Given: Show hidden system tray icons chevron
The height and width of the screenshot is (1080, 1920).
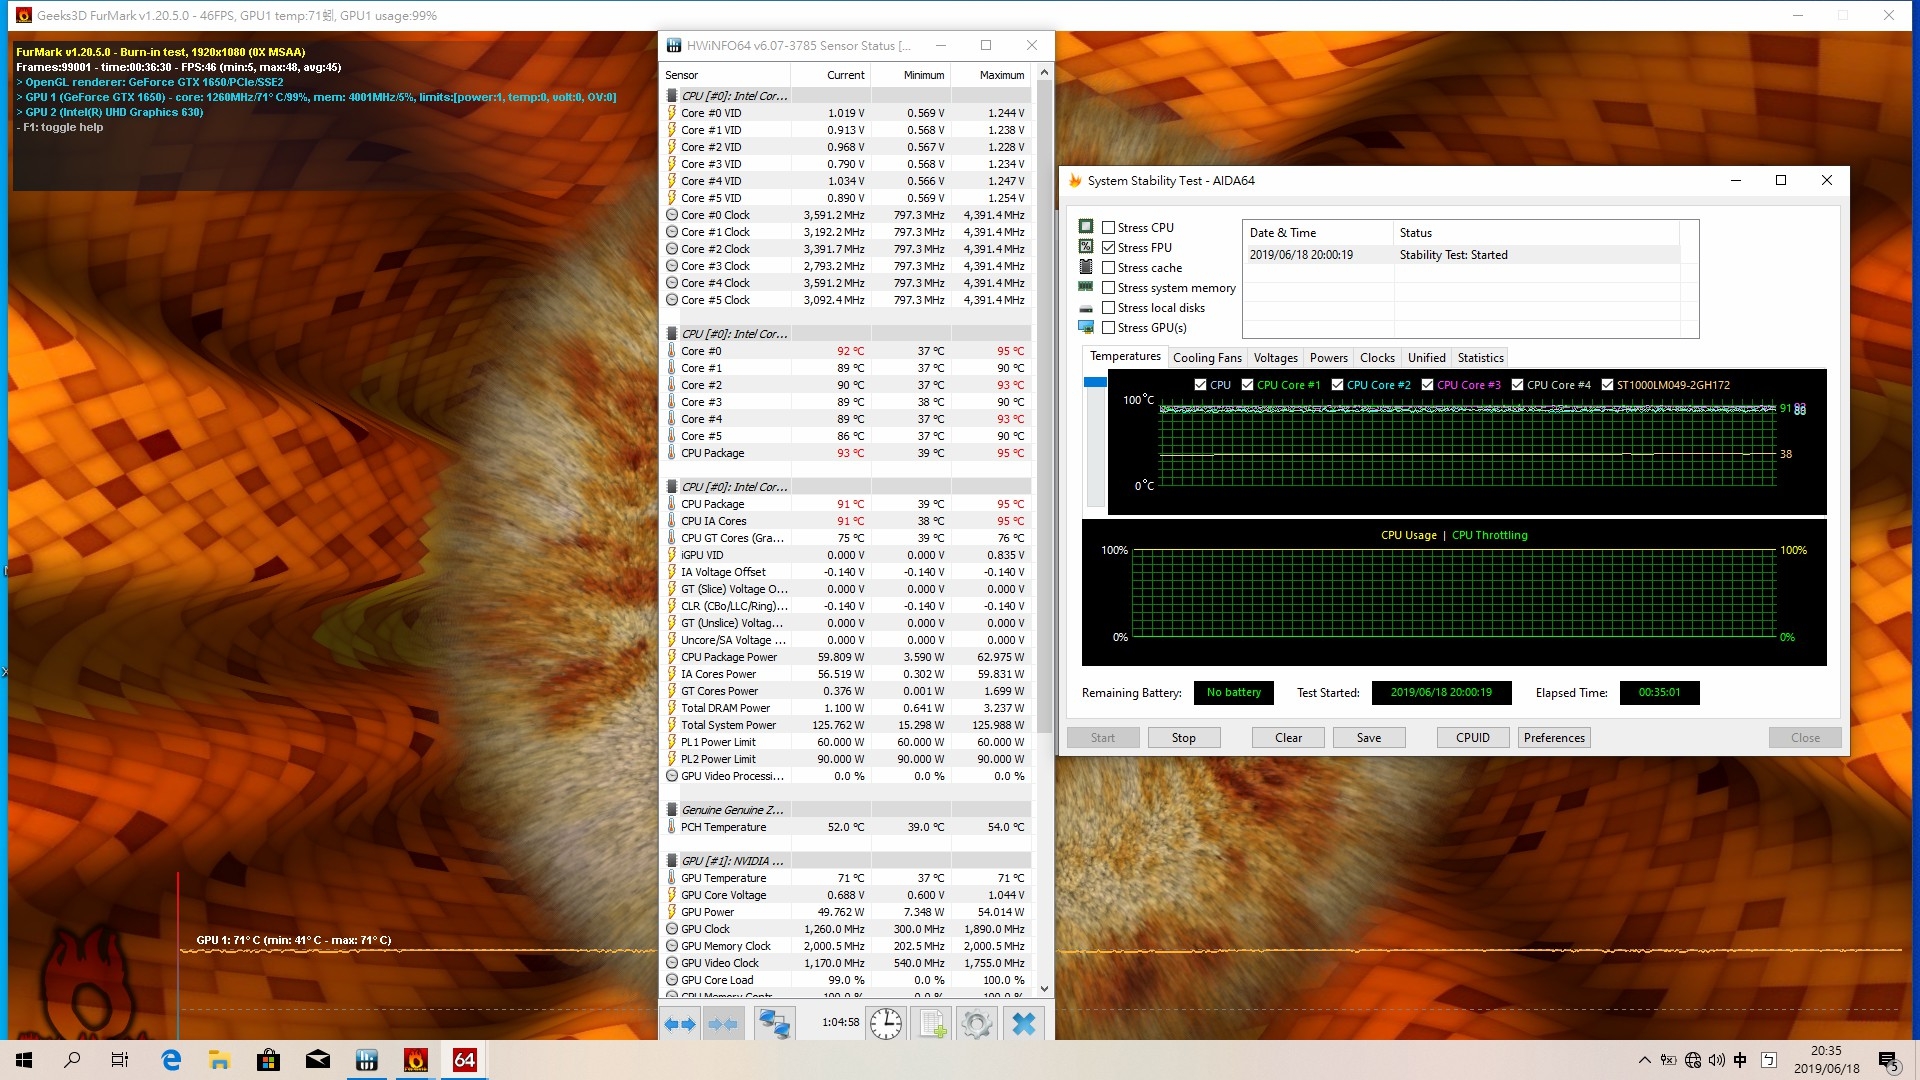Looking at the screenshot, I should [x=1644, y=1060].
